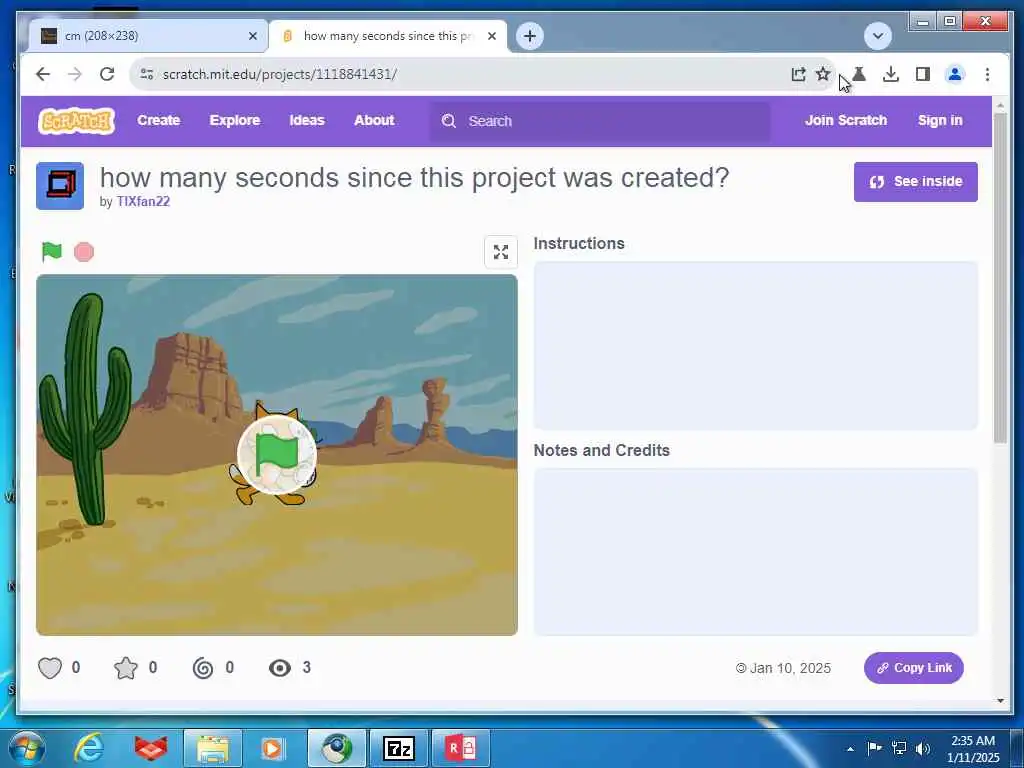Screen dimensions: 1024x768
Task: Reload the current page
Action: 107,74
